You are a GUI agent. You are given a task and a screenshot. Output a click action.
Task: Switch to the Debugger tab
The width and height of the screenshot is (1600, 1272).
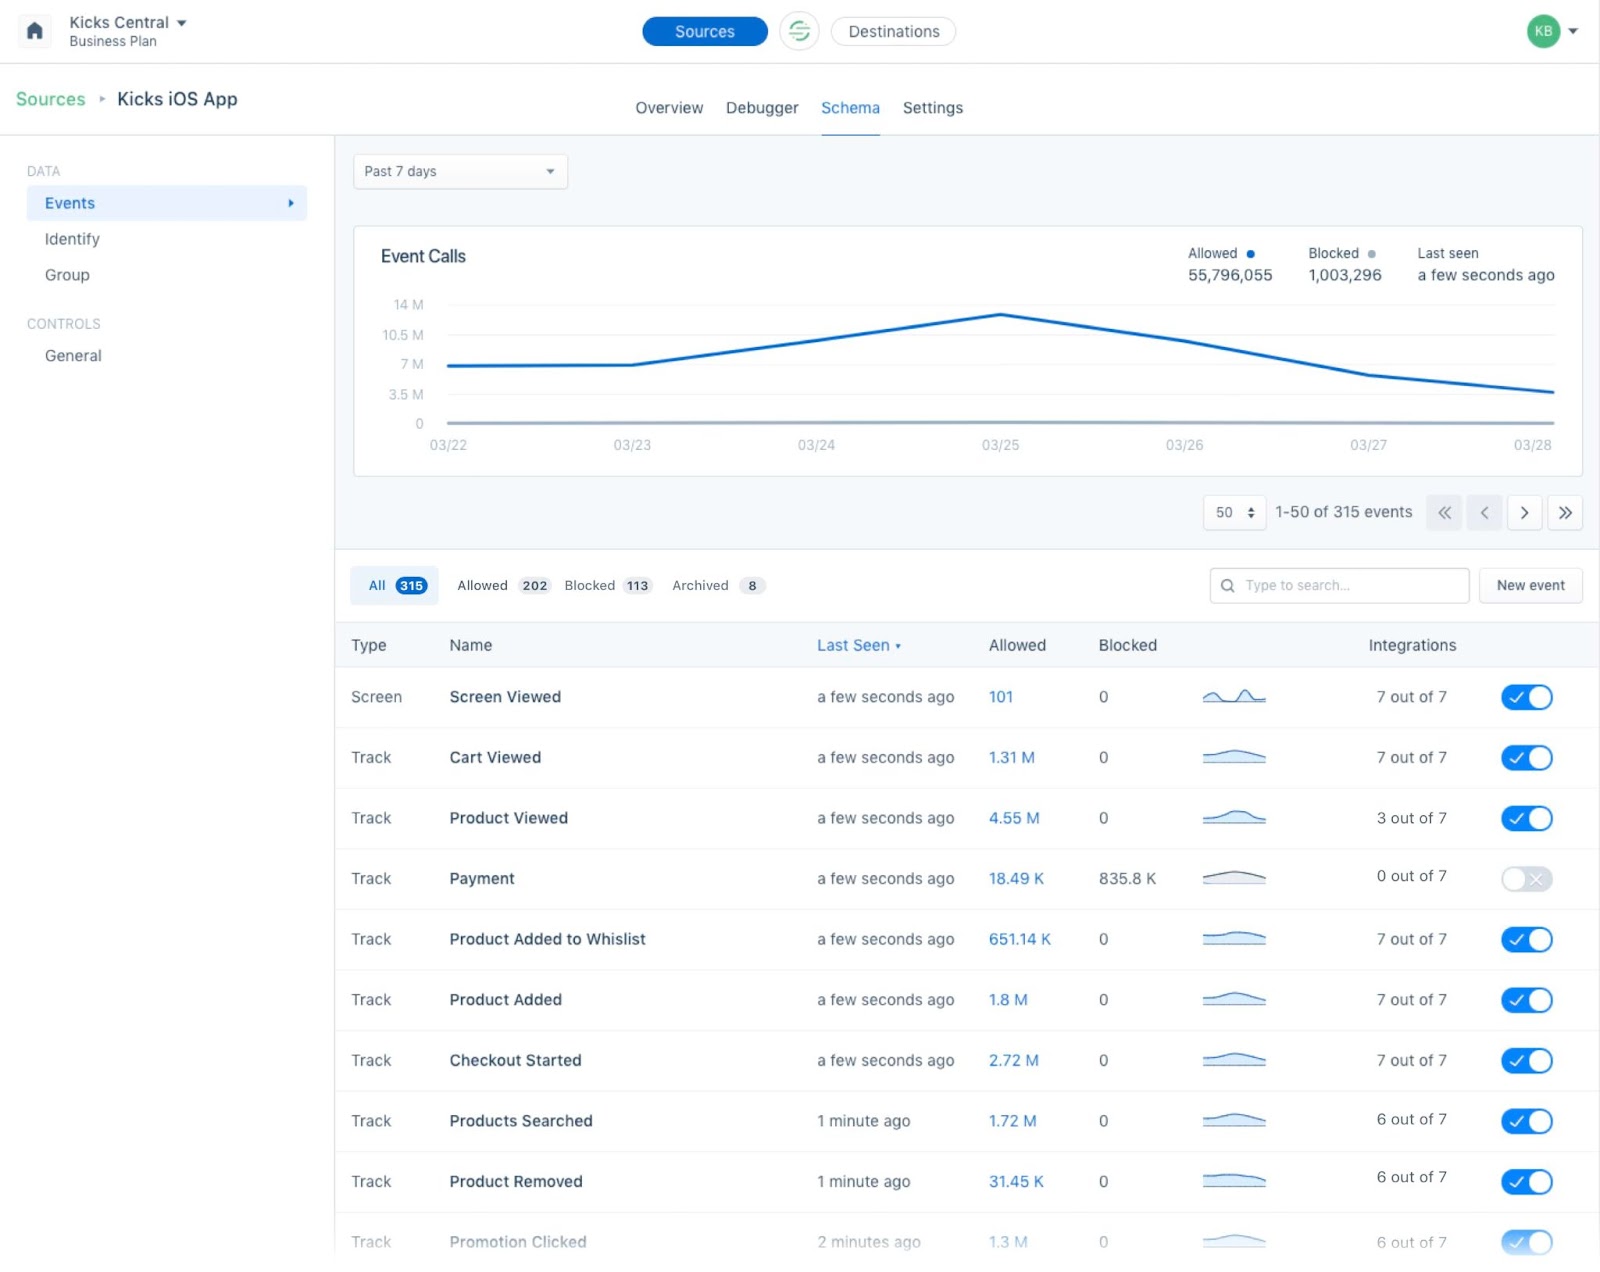(761, 107)
